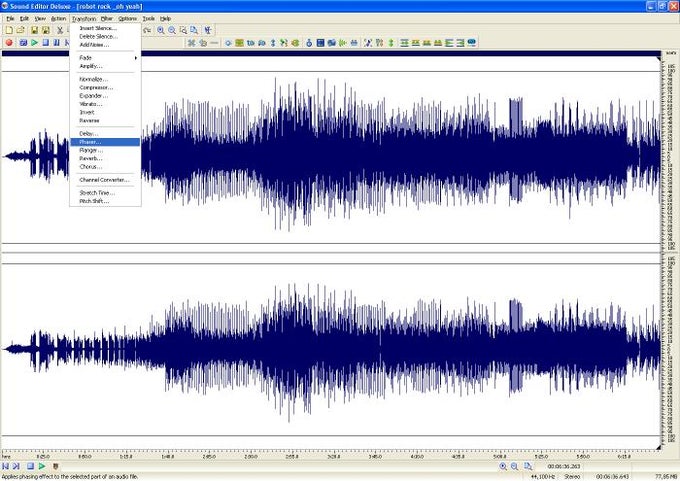Choose Add Noise from Transform menu

point(105,45)
